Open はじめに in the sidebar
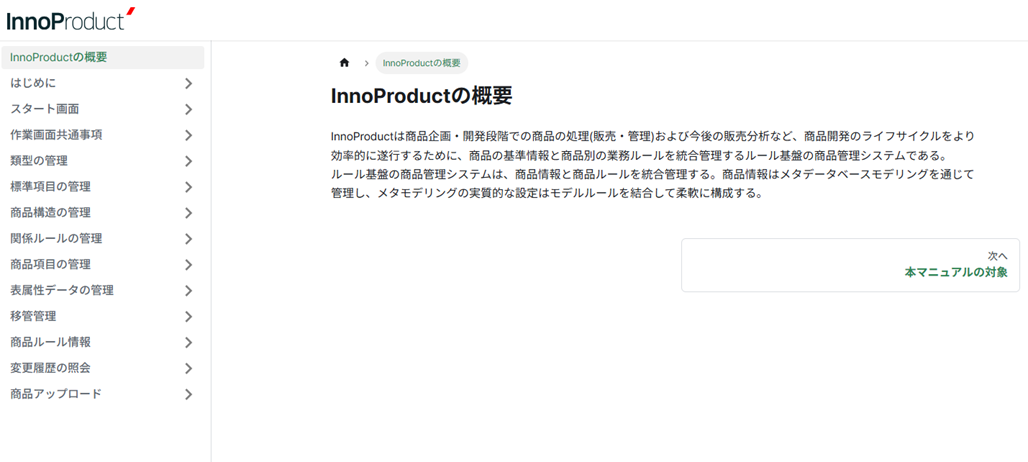Viewport: 1028px width, 462px height. coord(33,83)
